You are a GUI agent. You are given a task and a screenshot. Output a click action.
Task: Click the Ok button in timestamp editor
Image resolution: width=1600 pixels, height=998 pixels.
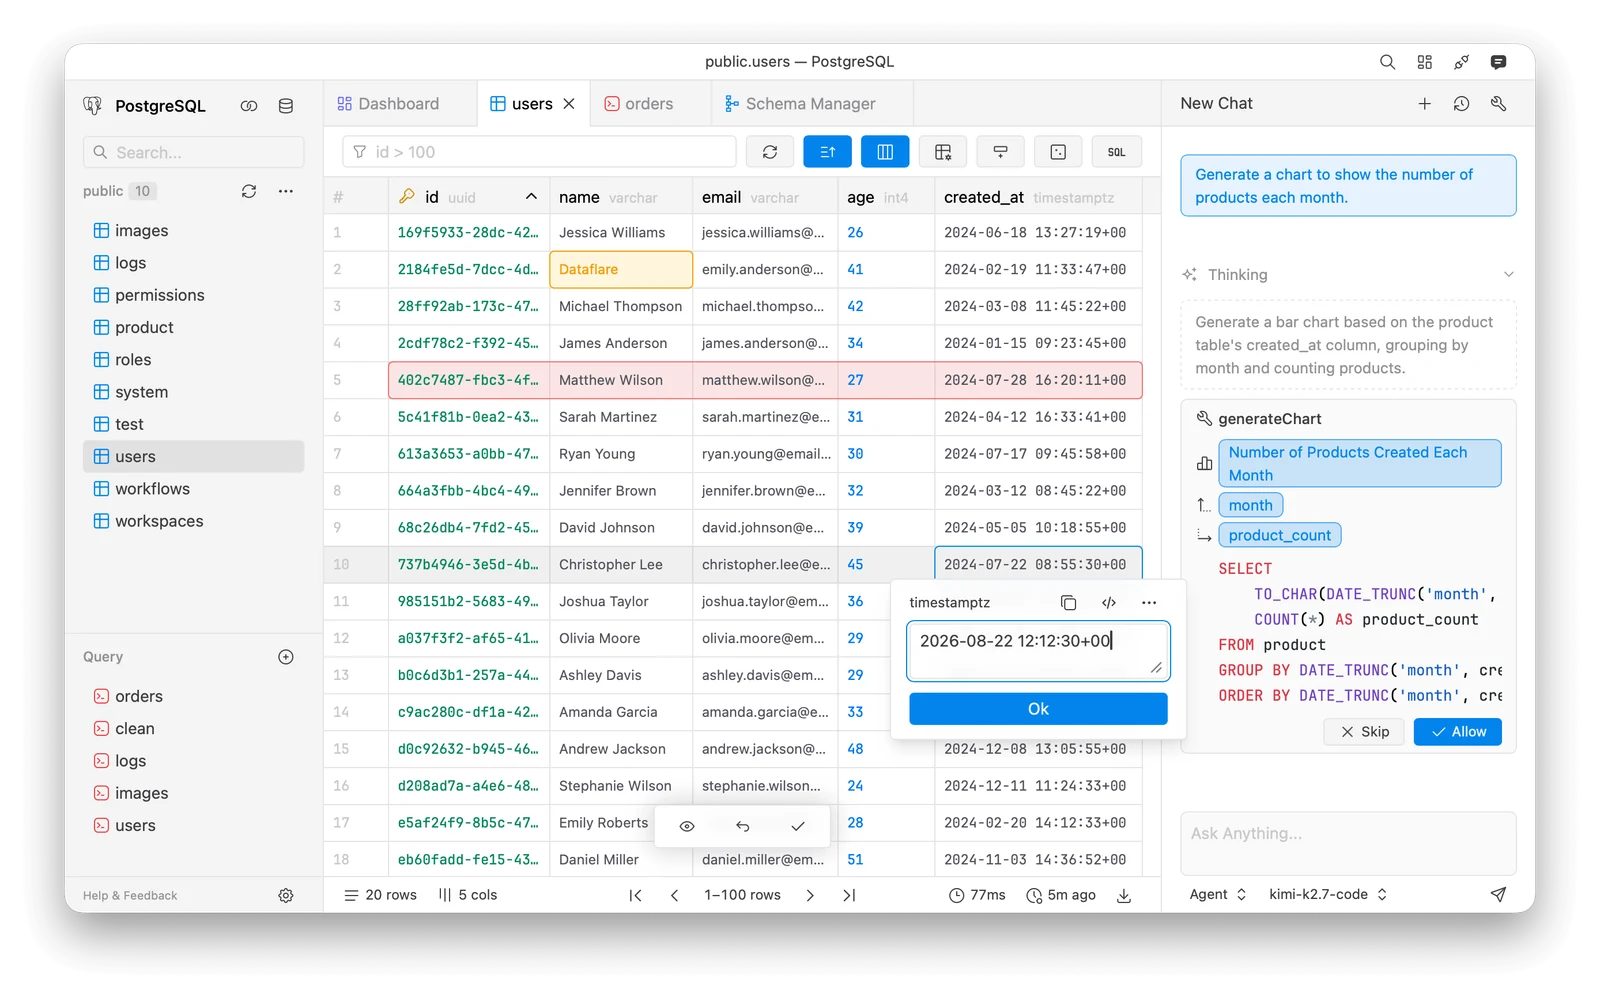point(1038,709)
